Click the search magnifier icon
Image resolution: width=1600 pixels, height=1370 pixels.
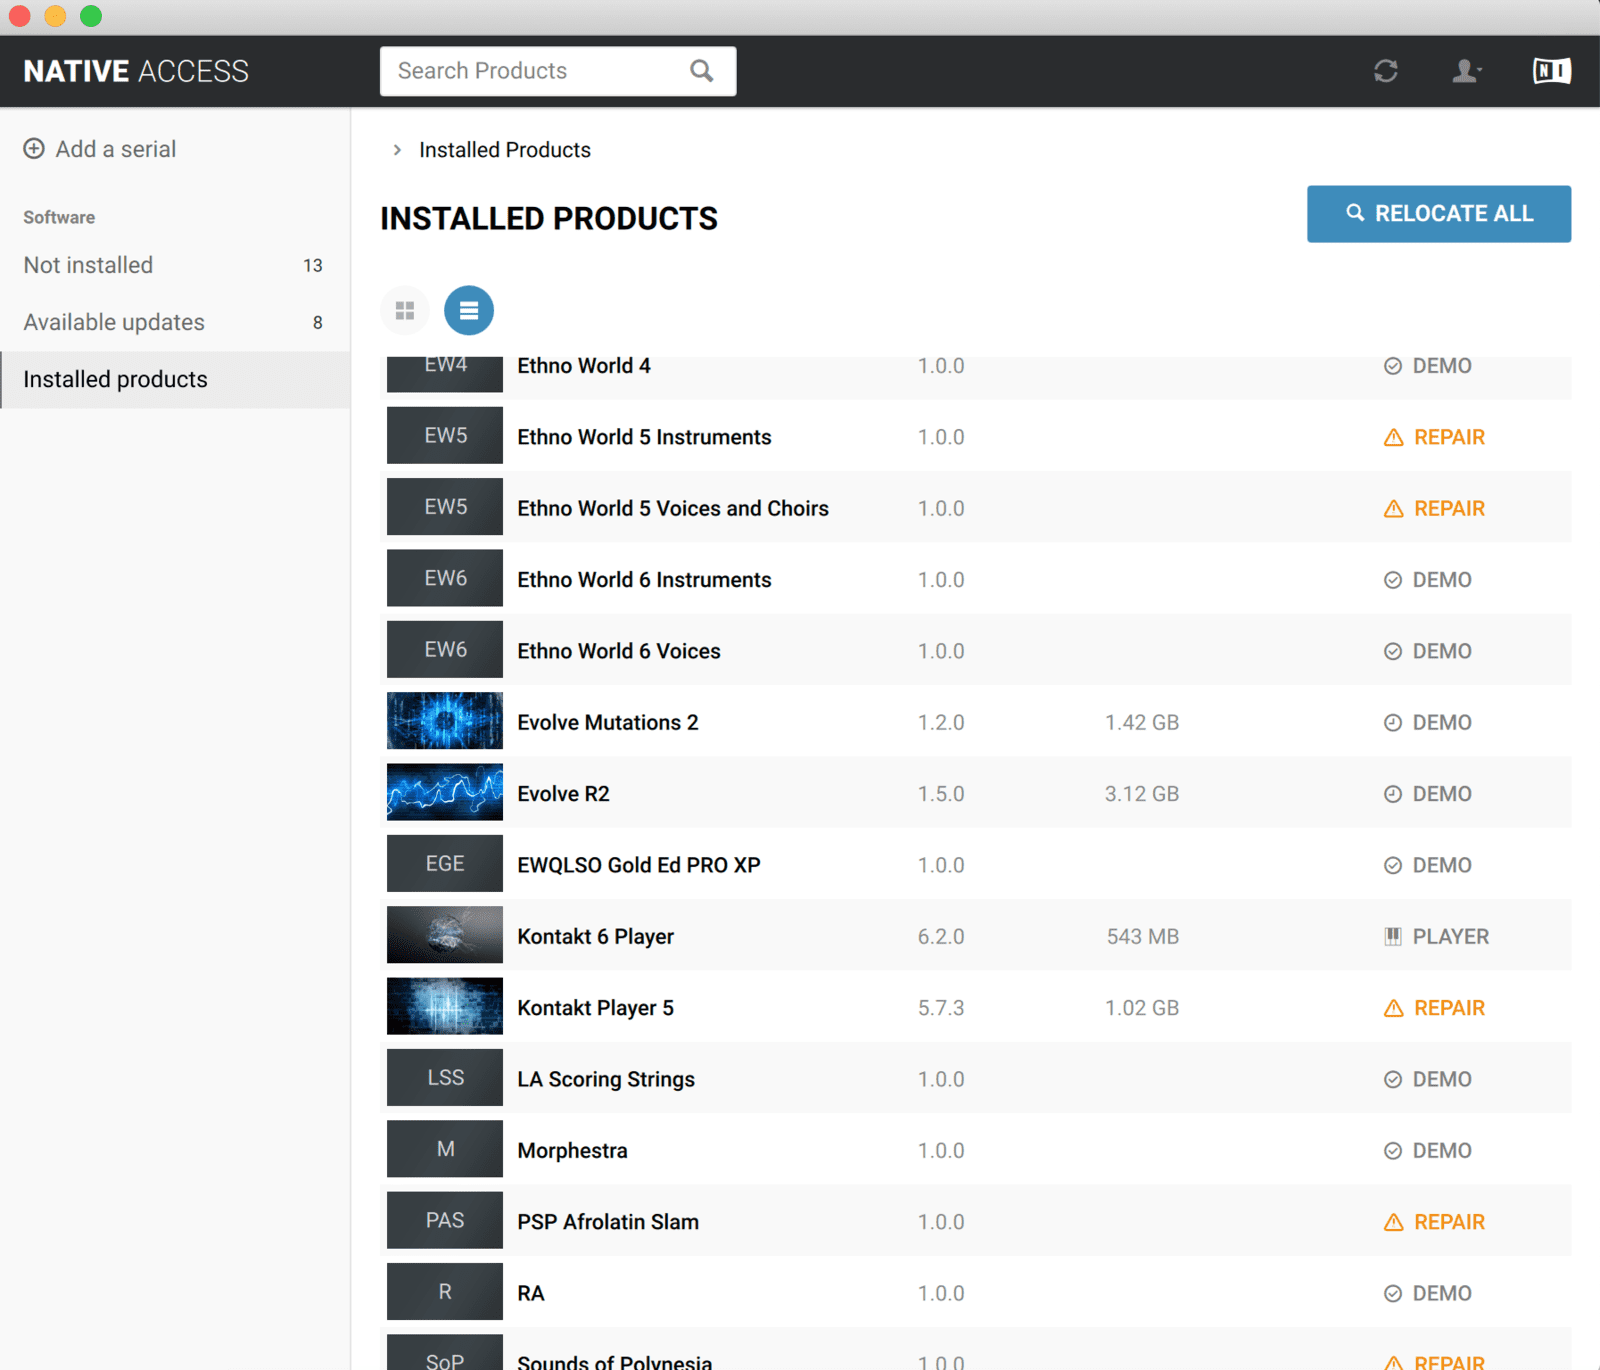pos(701,71)
